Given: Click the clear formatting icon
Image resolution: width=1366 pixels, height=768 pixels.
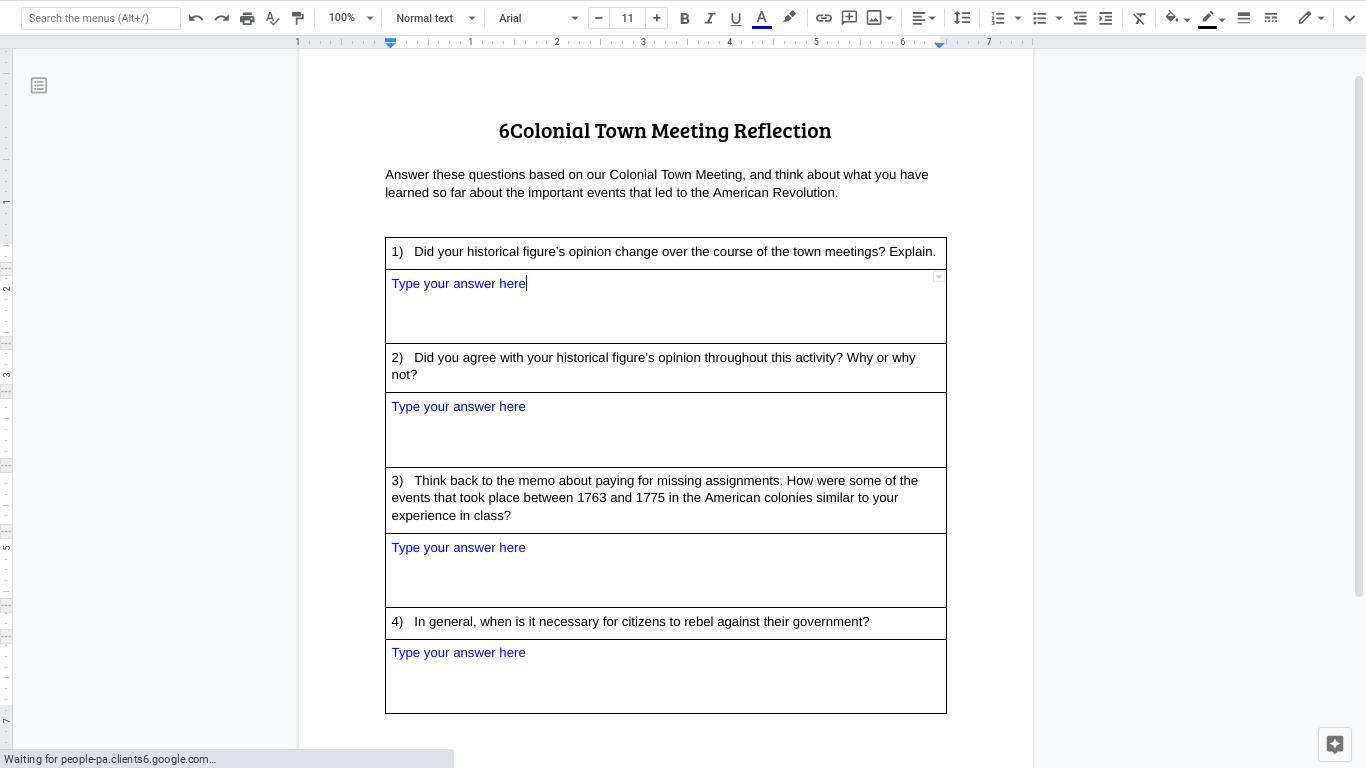Looking at the screenshot, I should pyautogui.click(x=1139, y=18).
